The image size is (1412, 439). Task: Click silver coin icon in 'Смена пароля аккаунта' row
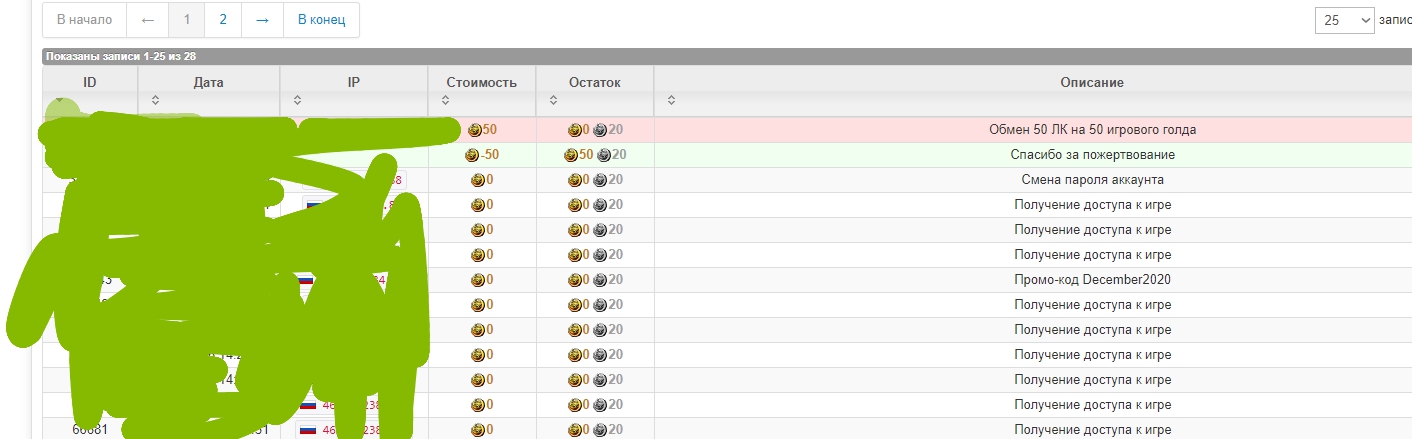coord(601,180)
